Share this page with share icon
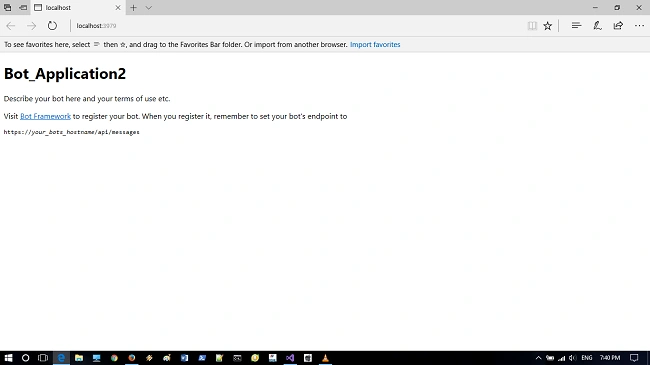The image size is (650, 365). pyautogui.click(x=618, y=26)
